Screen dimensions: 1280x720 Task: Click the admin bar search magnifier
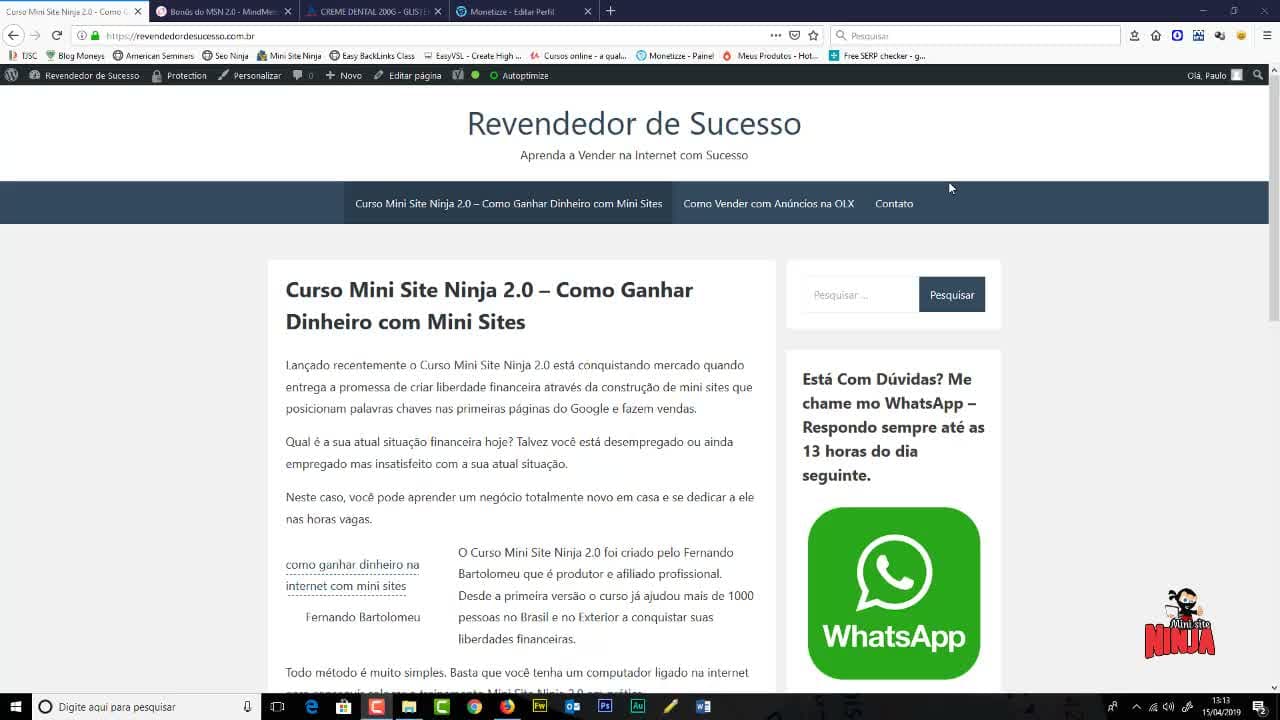click(x=1258, y=75)
